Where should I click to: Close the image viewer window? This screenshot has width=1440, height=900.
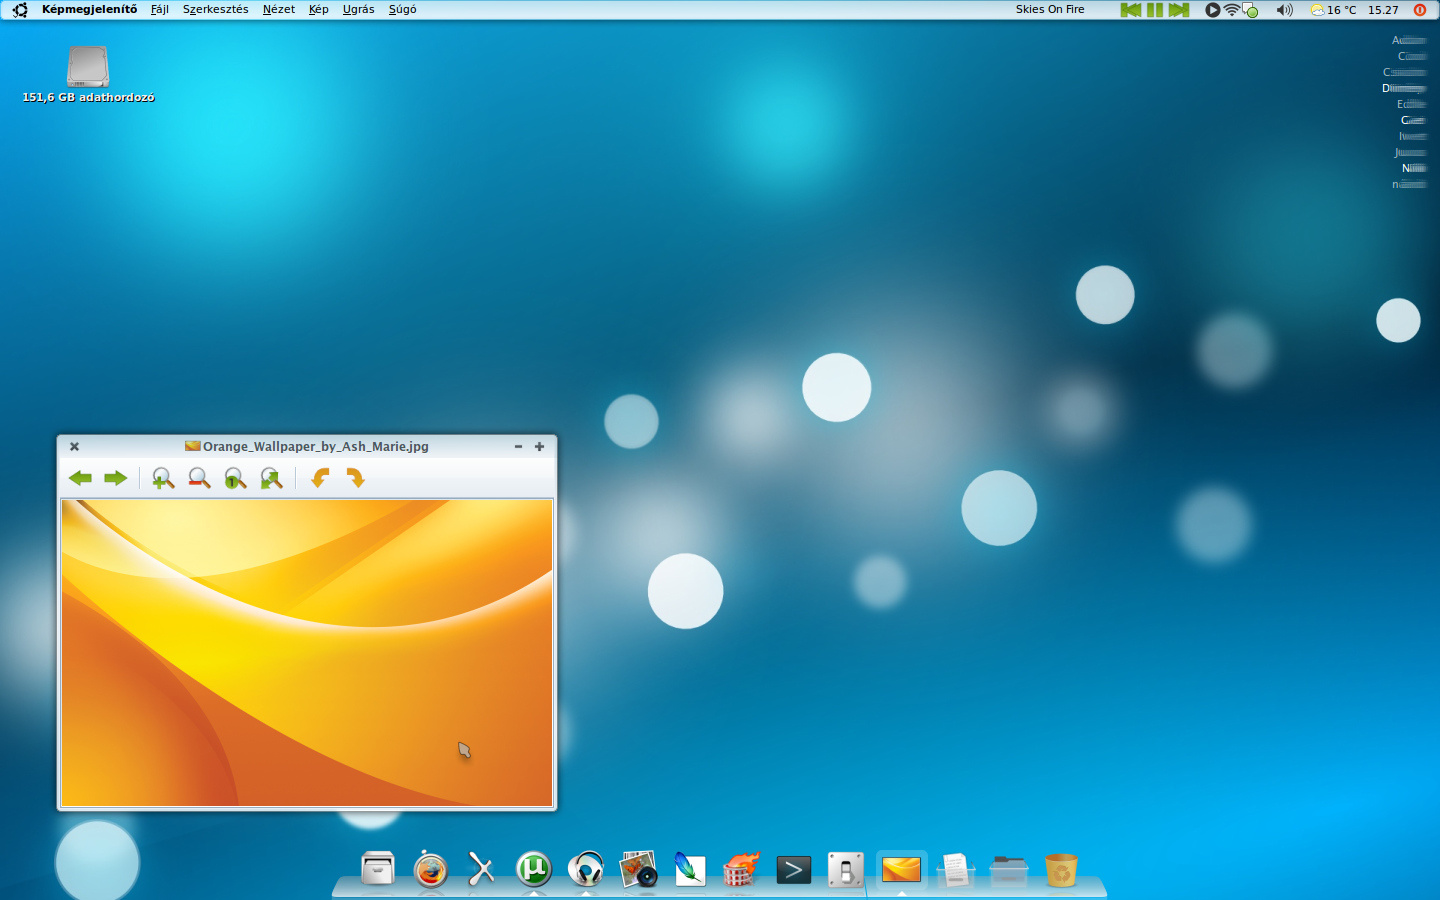point(74,447)
